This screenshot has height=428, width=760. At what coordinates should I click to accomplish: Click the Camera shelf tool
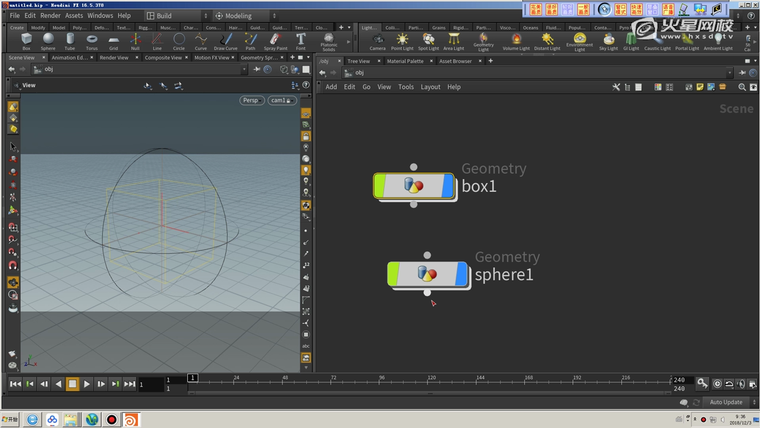tap(377, 41)
